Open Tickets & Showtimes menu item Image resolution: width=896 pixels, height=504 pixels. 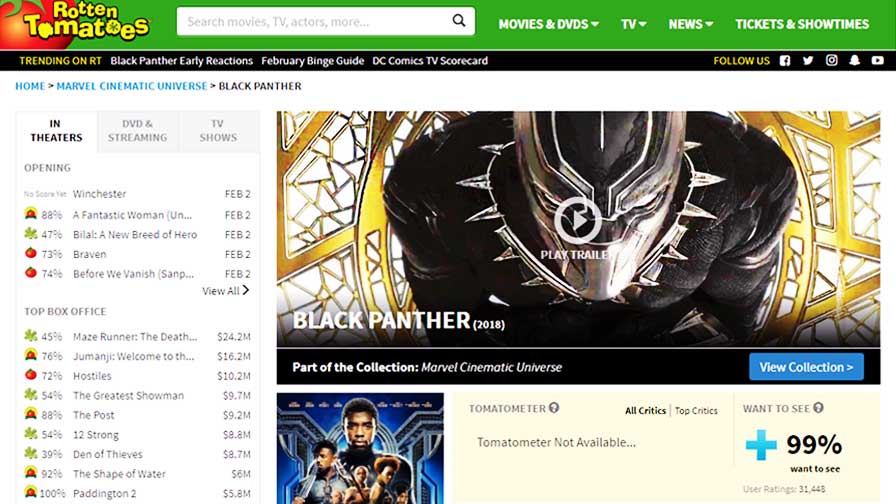tap(802, 24)
